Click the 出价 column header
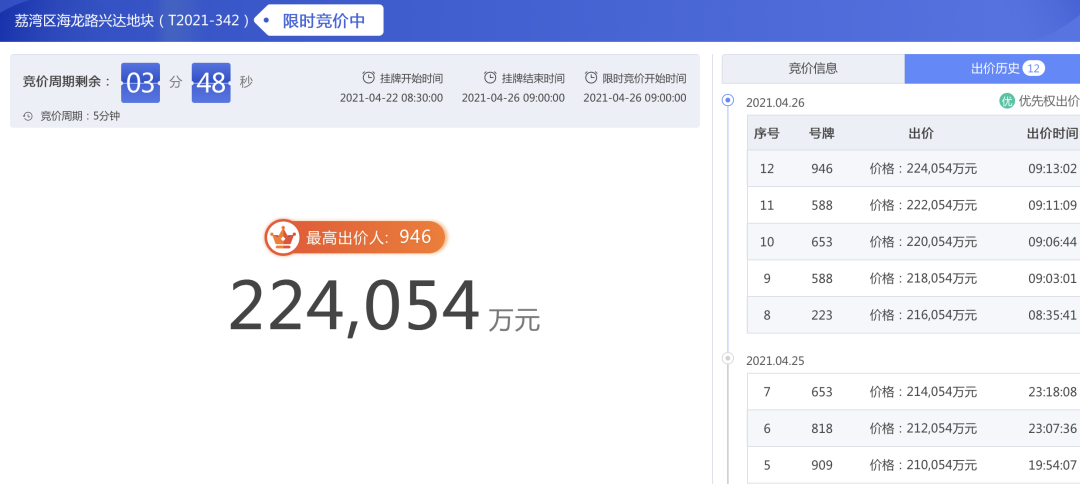Screen dimensions: 1080x484 [x=922, y=134]
